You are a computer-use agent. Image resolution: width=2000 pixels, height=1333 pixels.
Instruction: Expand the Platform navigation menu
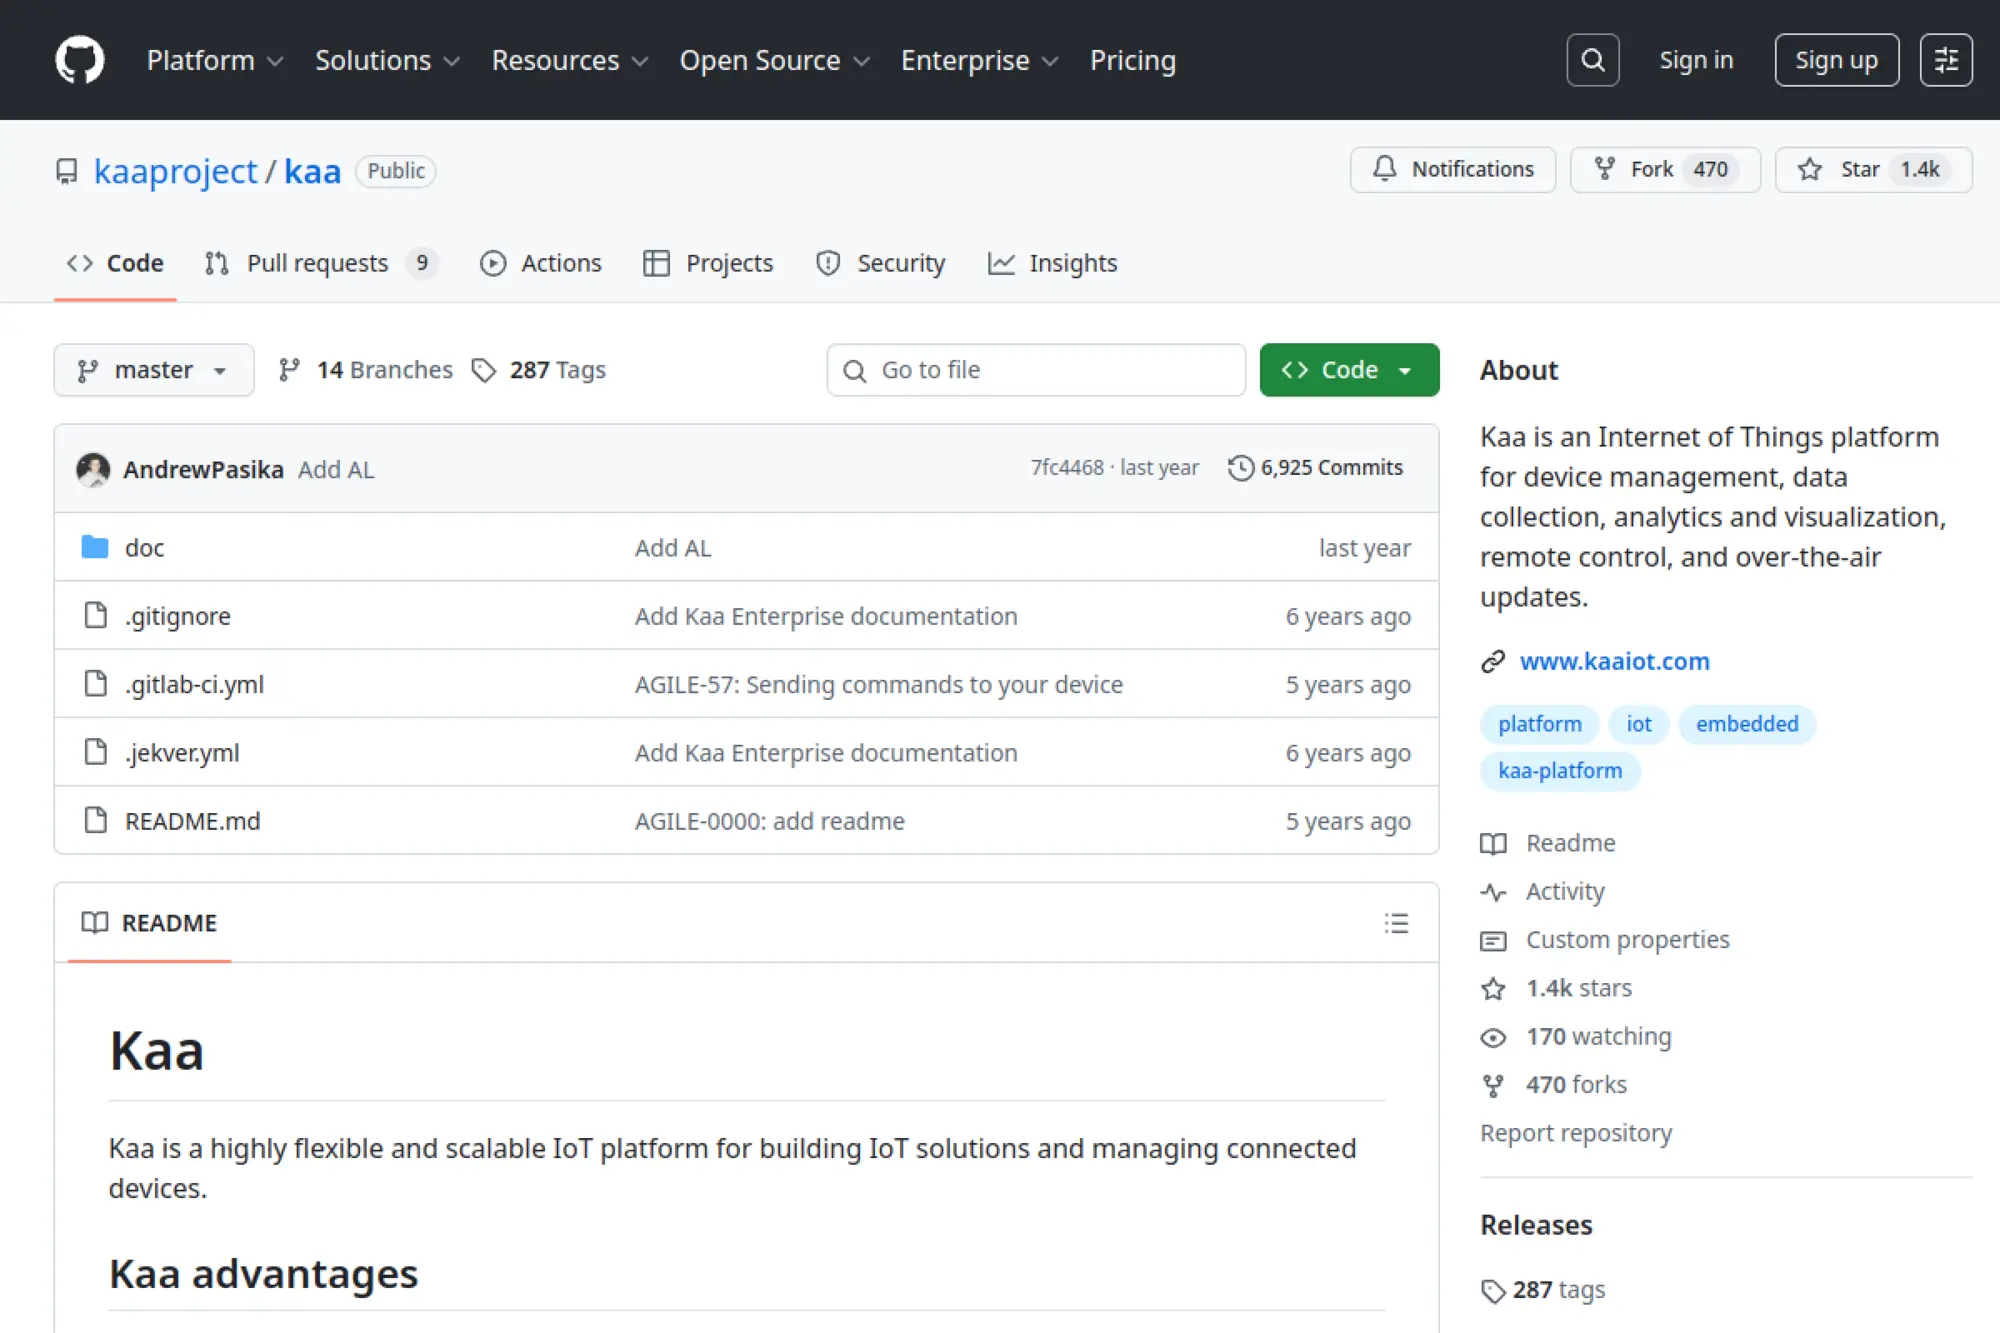coord(214,60)
